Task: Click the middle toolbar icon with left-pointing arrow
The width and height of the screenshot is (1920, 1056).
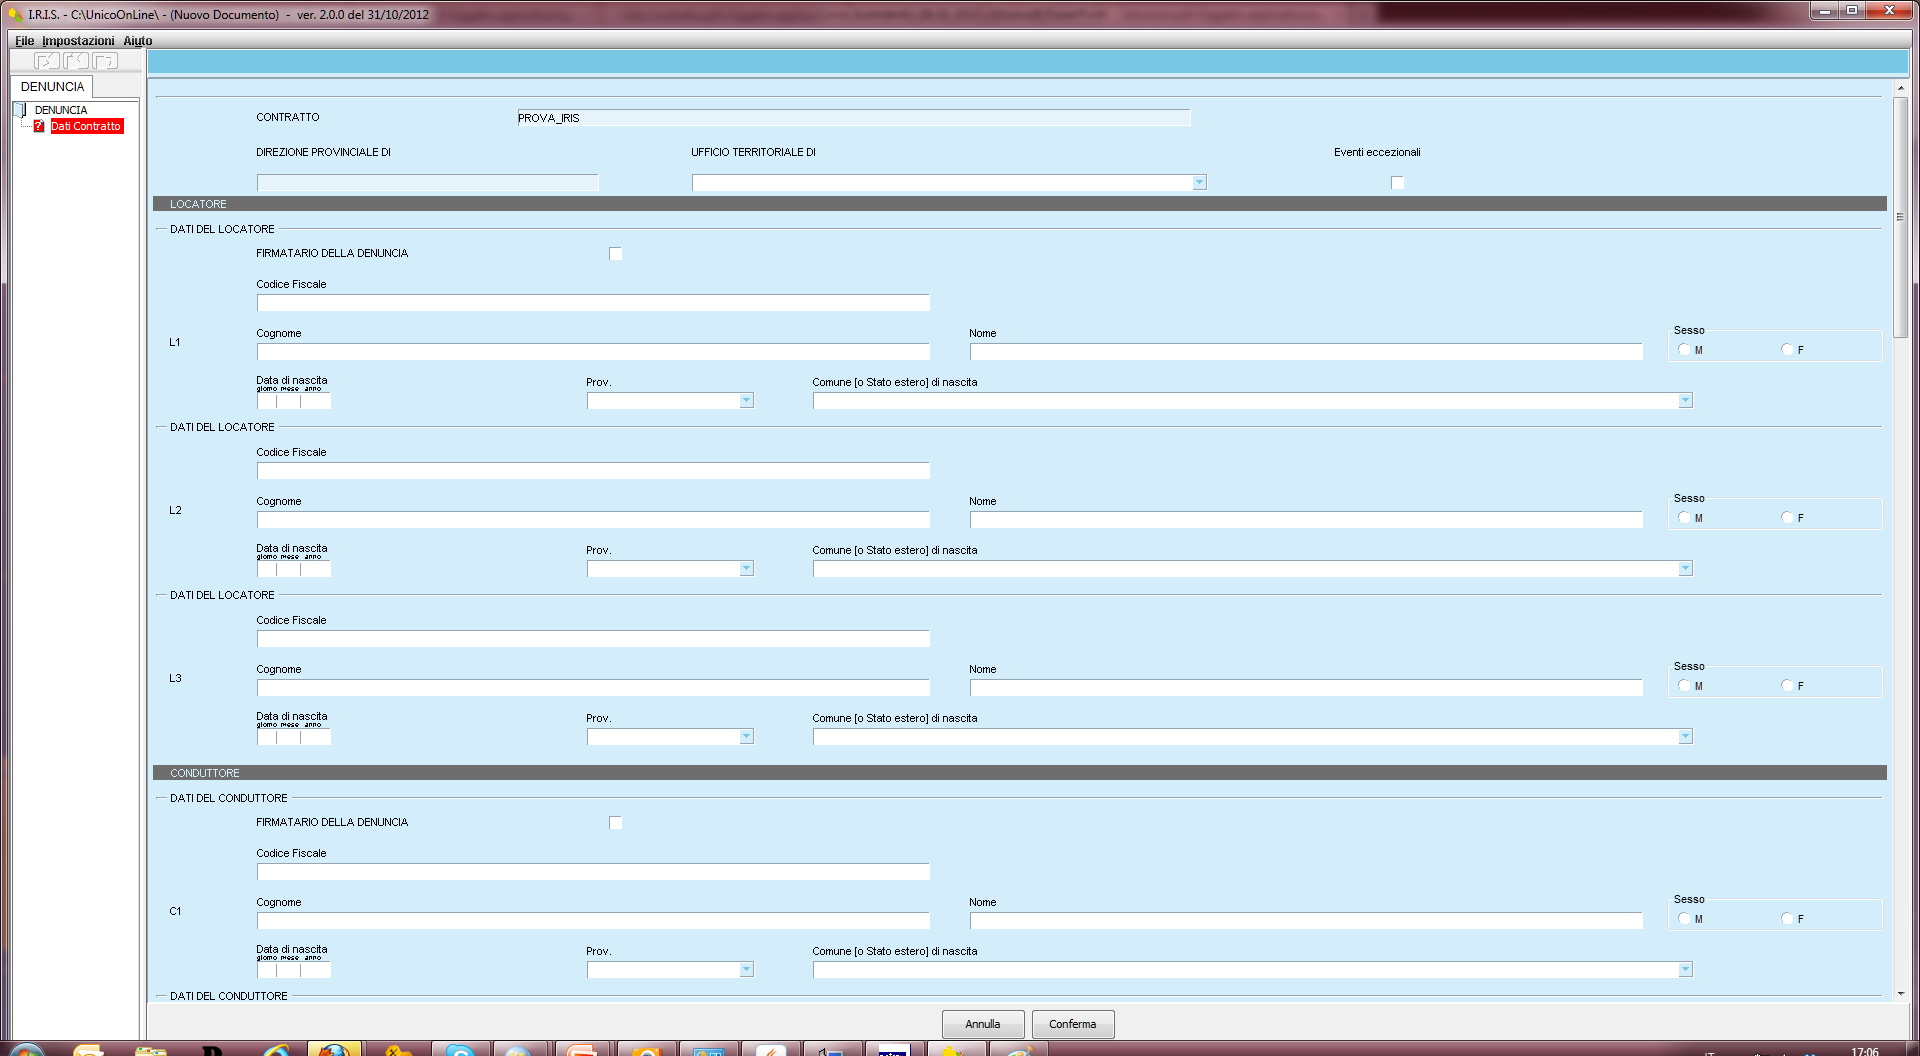Action: click(76, 61)
